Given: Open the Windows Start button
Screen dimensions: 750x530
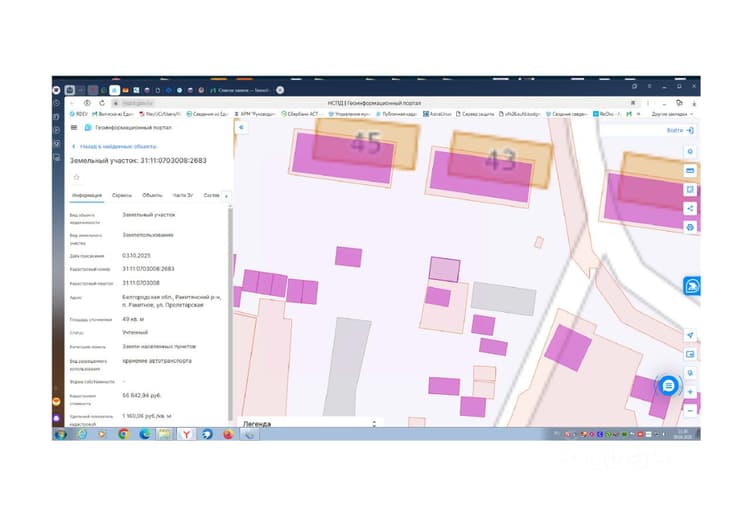Looking at the screenshot, I should [x=61, y=434].
